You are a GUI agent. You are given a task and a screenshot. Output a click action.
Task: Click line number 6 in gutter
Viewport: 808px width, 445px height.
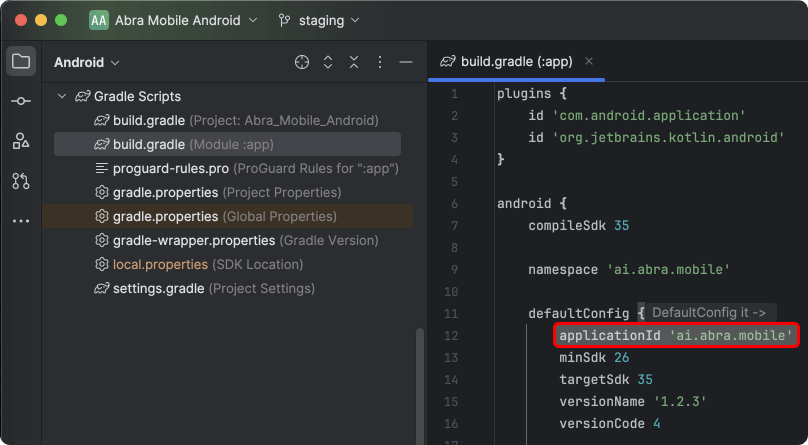pos(454,204)
